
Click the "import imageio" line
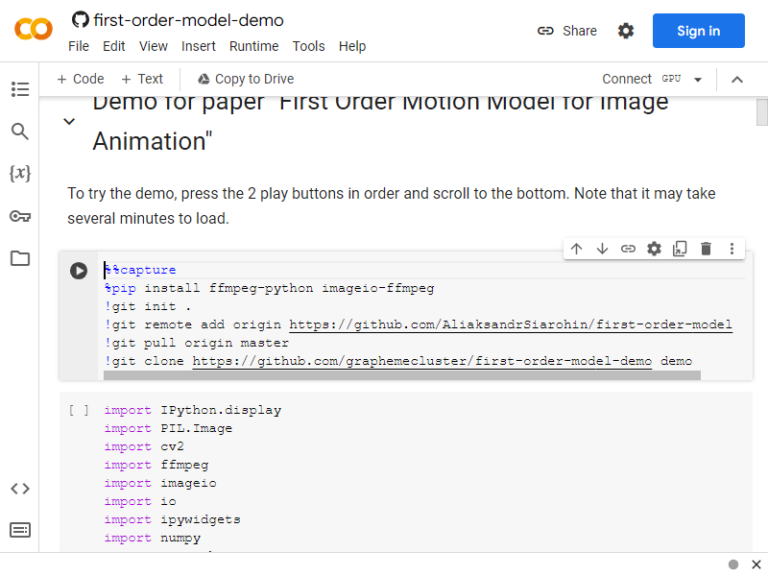[x=160, y=483]
